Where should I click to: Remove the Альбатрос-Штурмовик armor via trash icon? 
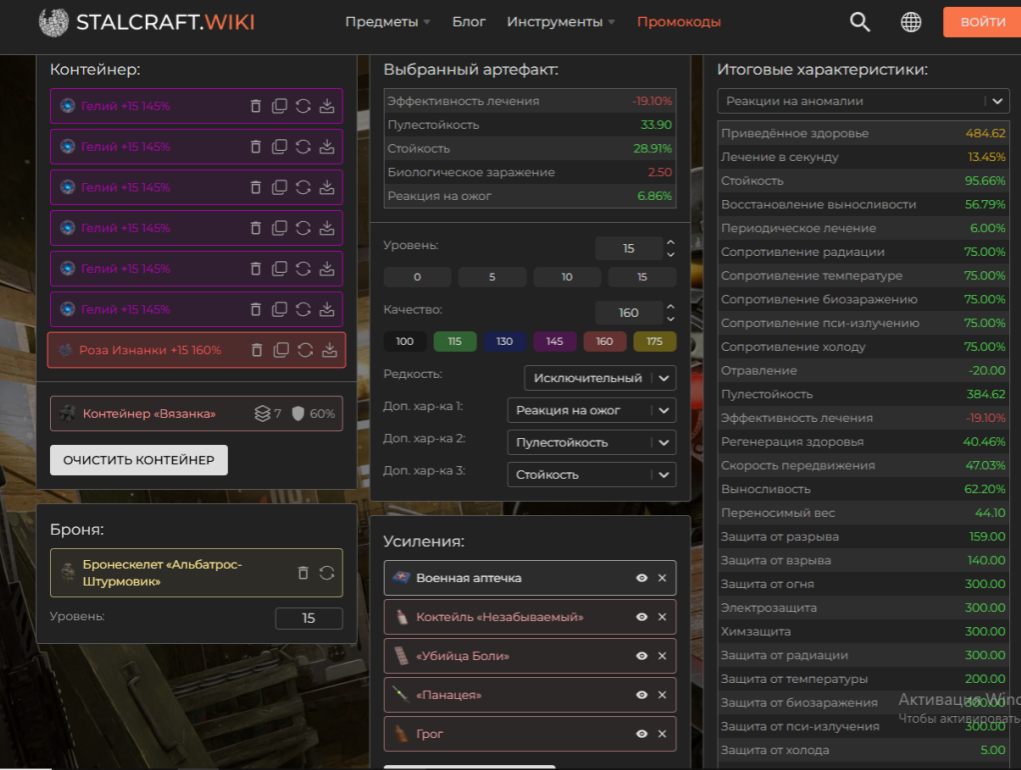click(303, 573)
